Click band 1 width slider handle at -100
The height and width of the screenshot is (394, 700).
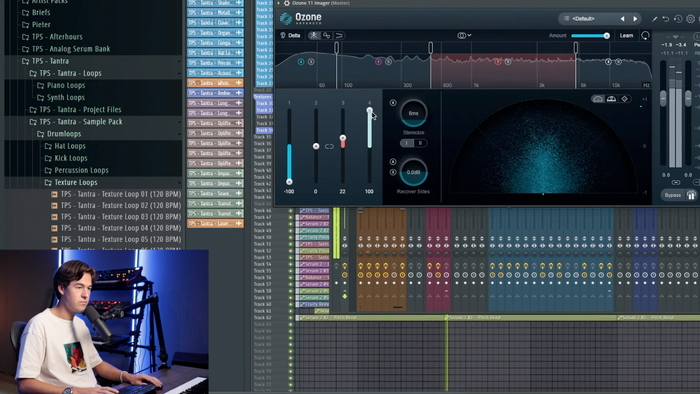pyautogui.click(x=289, y=182)
